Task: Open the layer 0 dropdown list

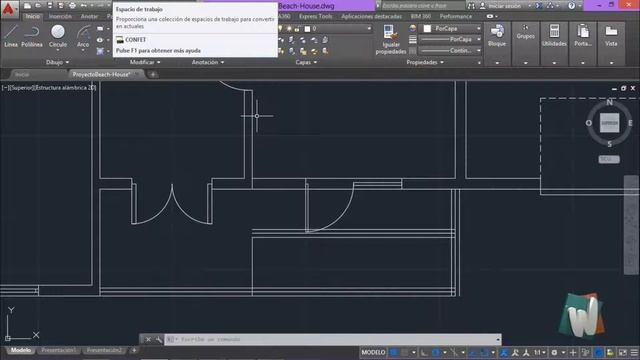Action: coord(369,29)
